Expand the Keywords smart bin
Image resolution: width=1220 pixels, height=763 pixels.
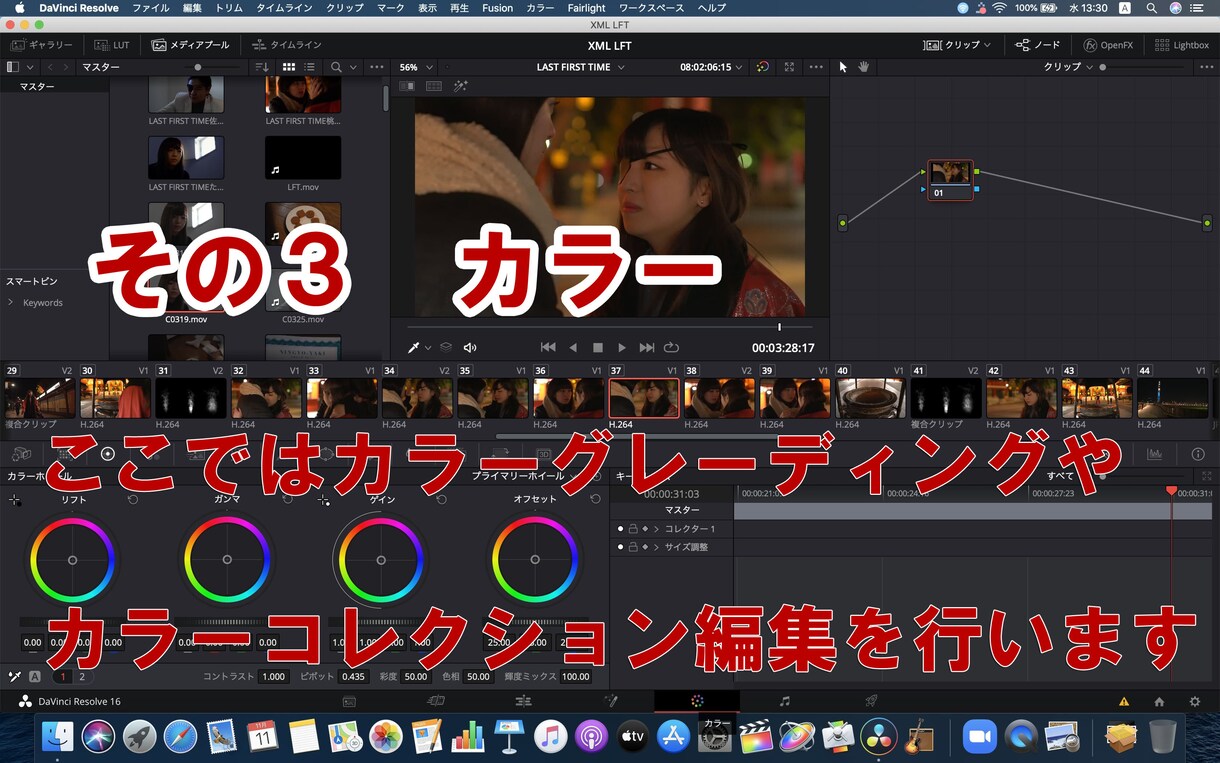tap(11, 303)
